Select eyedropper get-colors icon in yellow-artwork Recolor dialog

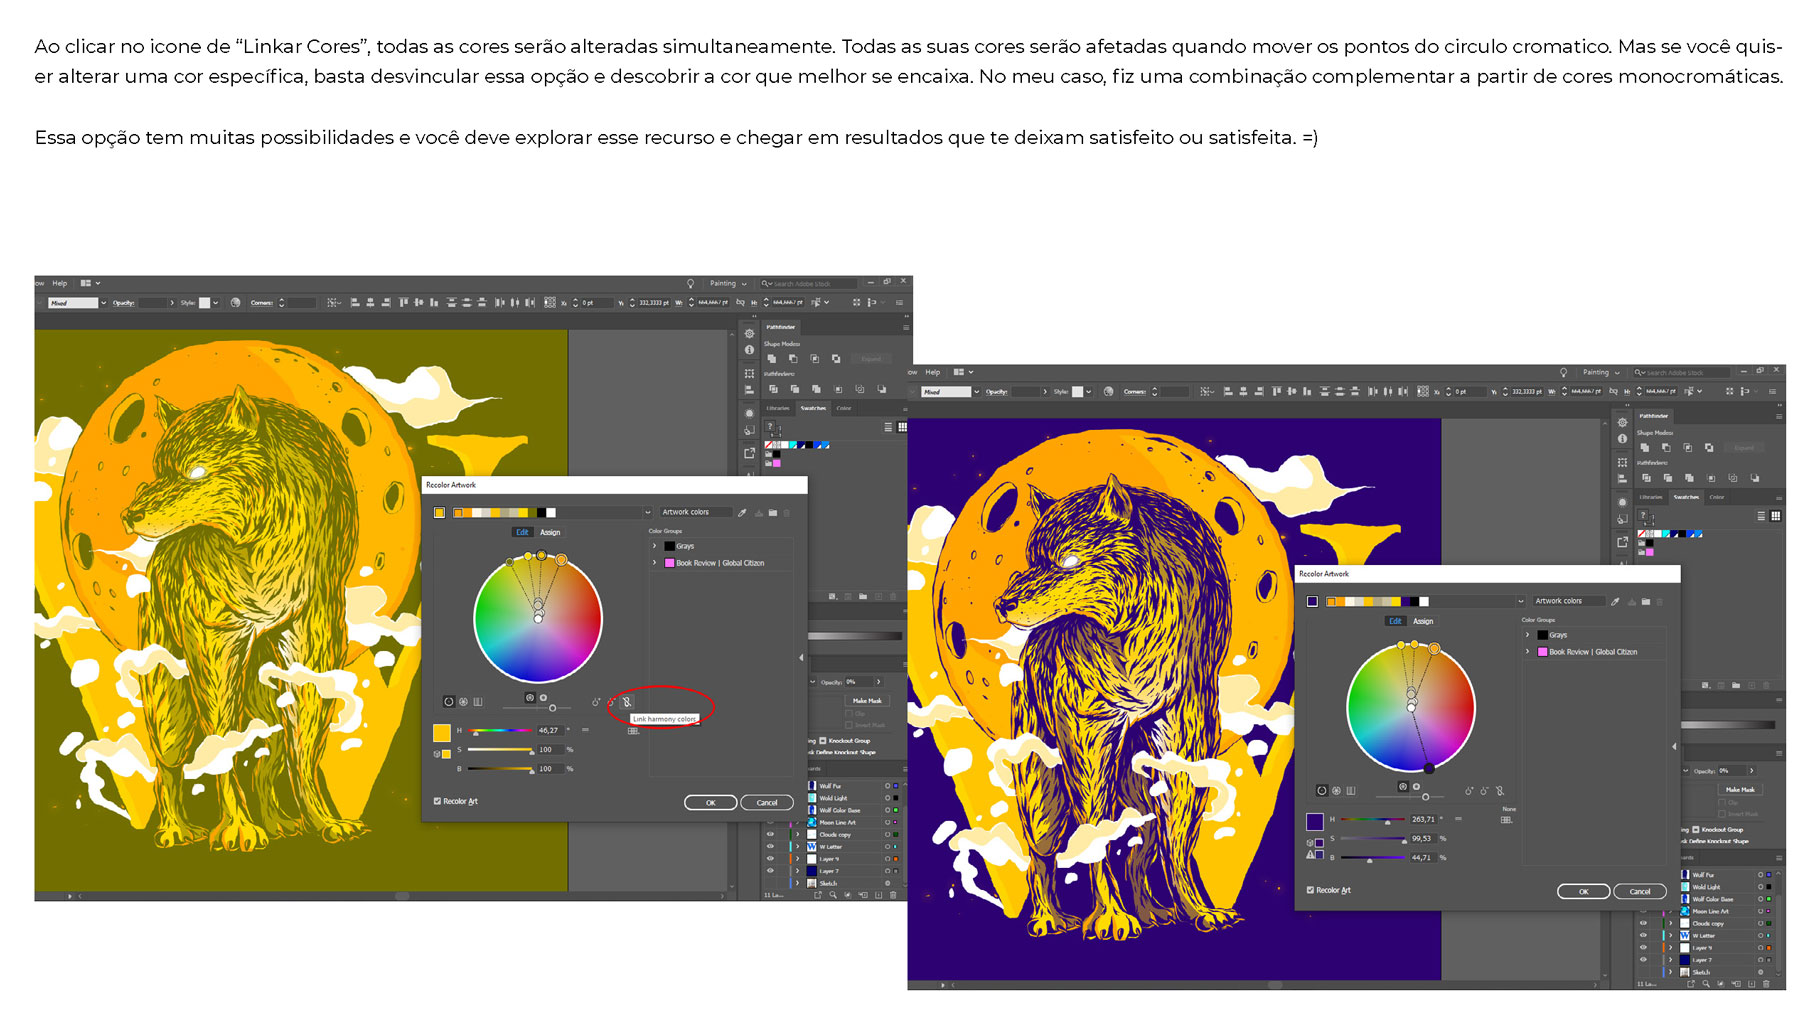tap(742, 512)
